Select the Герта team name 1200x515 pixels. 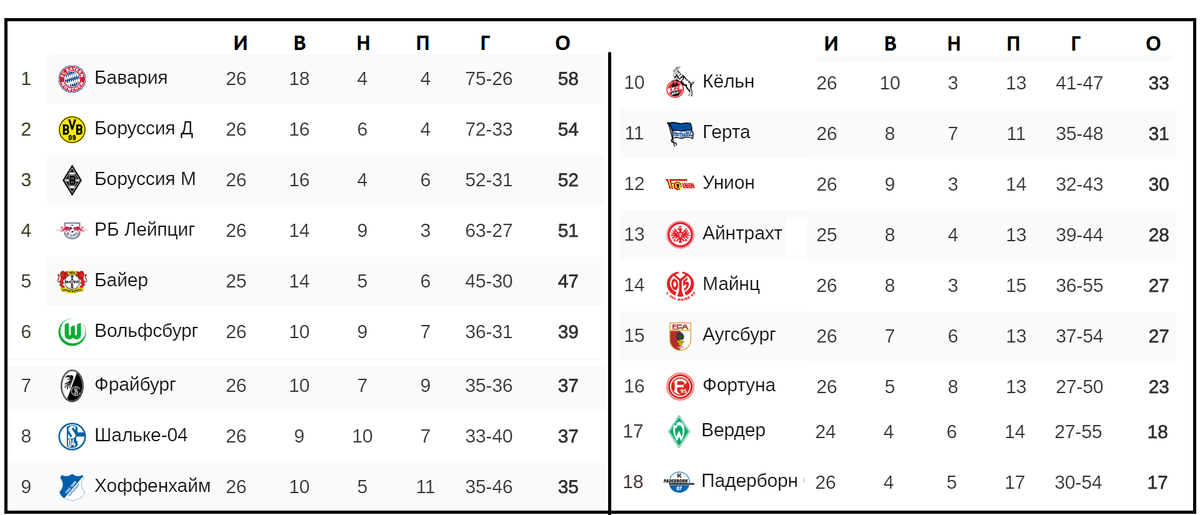(726, 132)
